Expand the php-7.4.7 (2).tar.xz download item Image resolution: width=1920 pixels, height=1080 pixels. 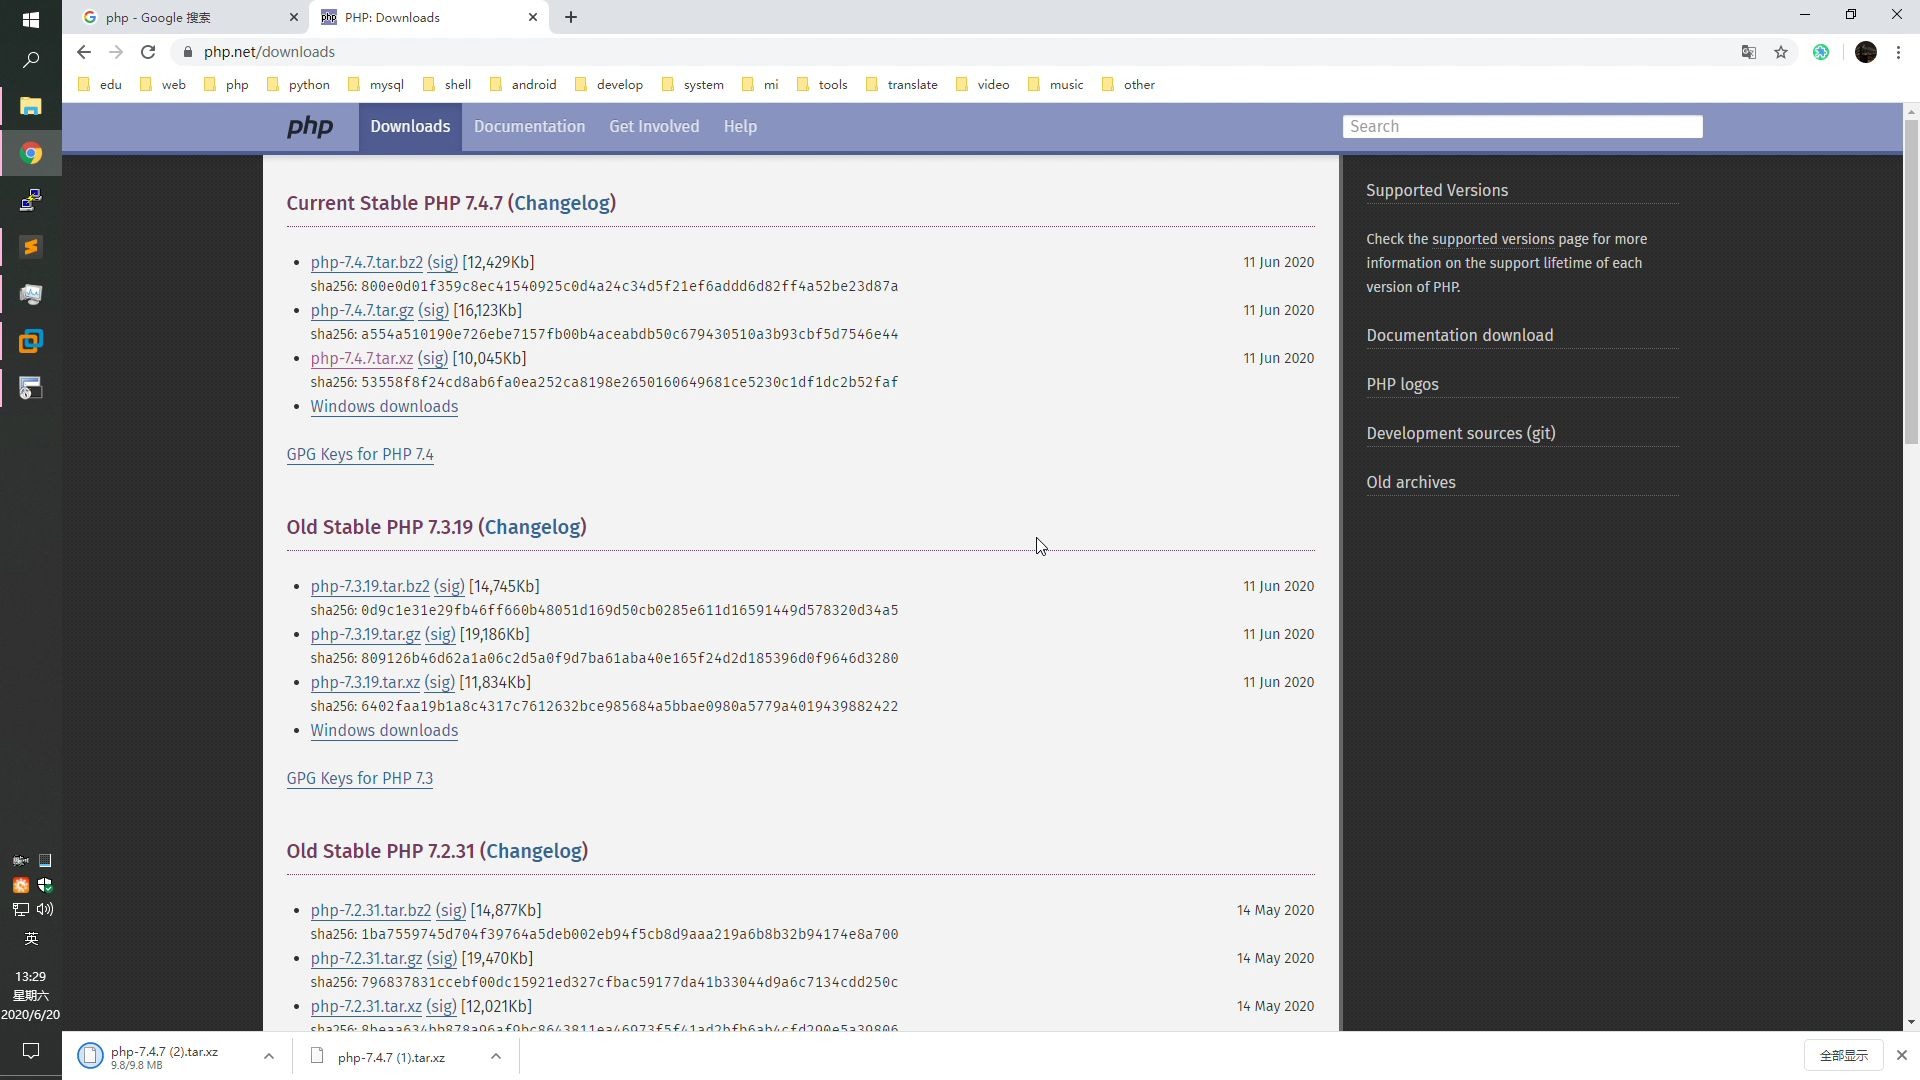click(269, 1056)
